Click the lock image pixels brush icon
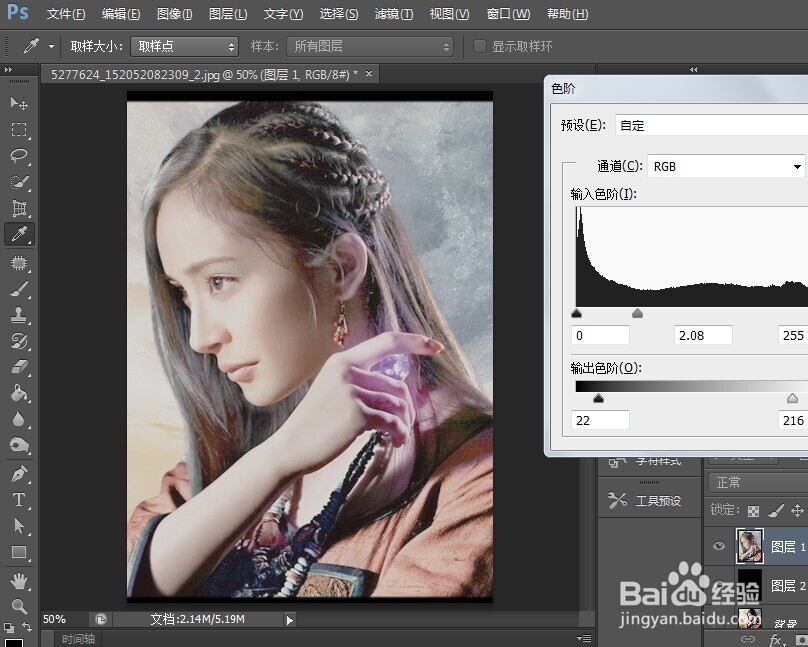 point(776,510)
